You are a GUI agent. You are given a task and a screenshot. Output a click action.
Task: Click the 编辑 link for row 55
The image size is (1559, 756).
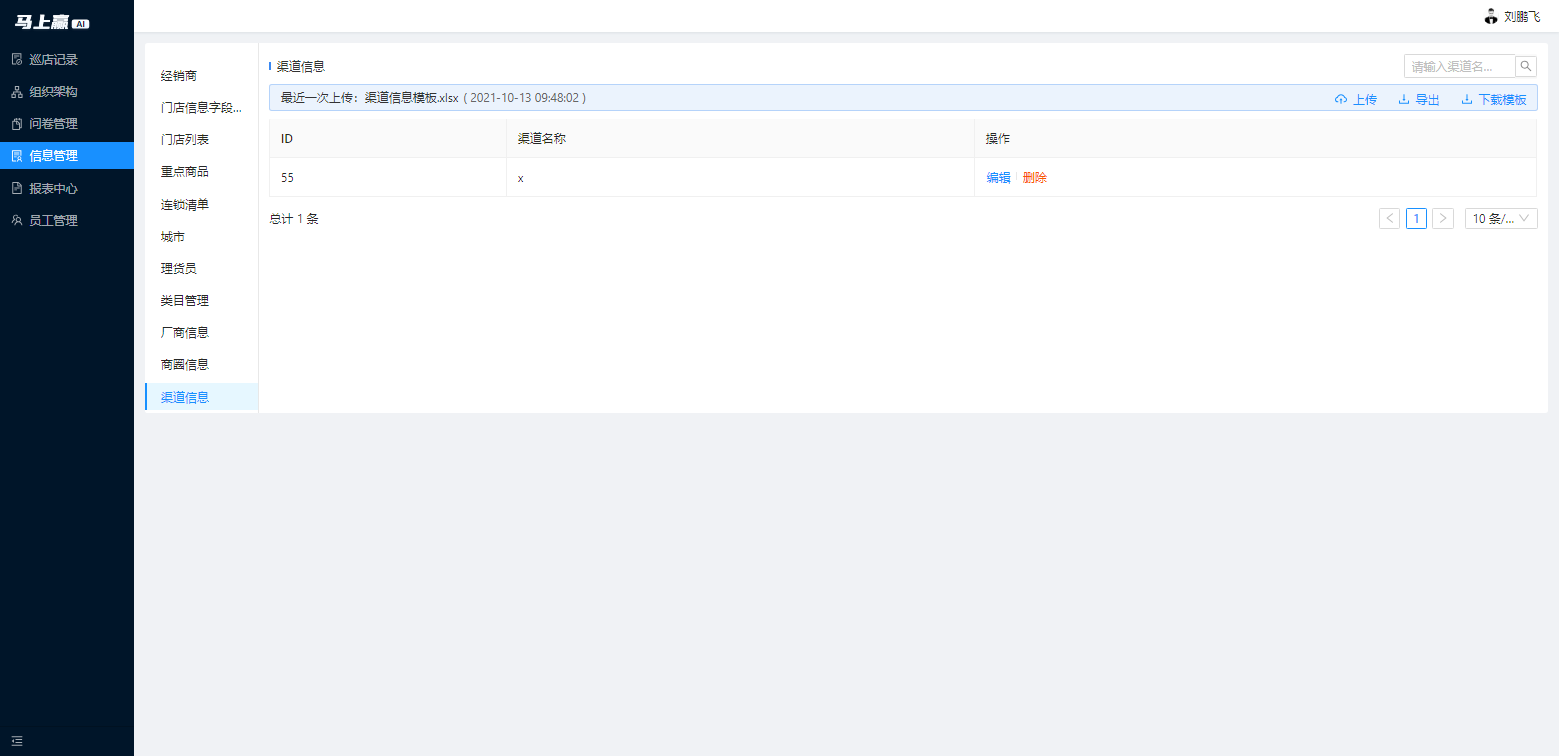997,177
